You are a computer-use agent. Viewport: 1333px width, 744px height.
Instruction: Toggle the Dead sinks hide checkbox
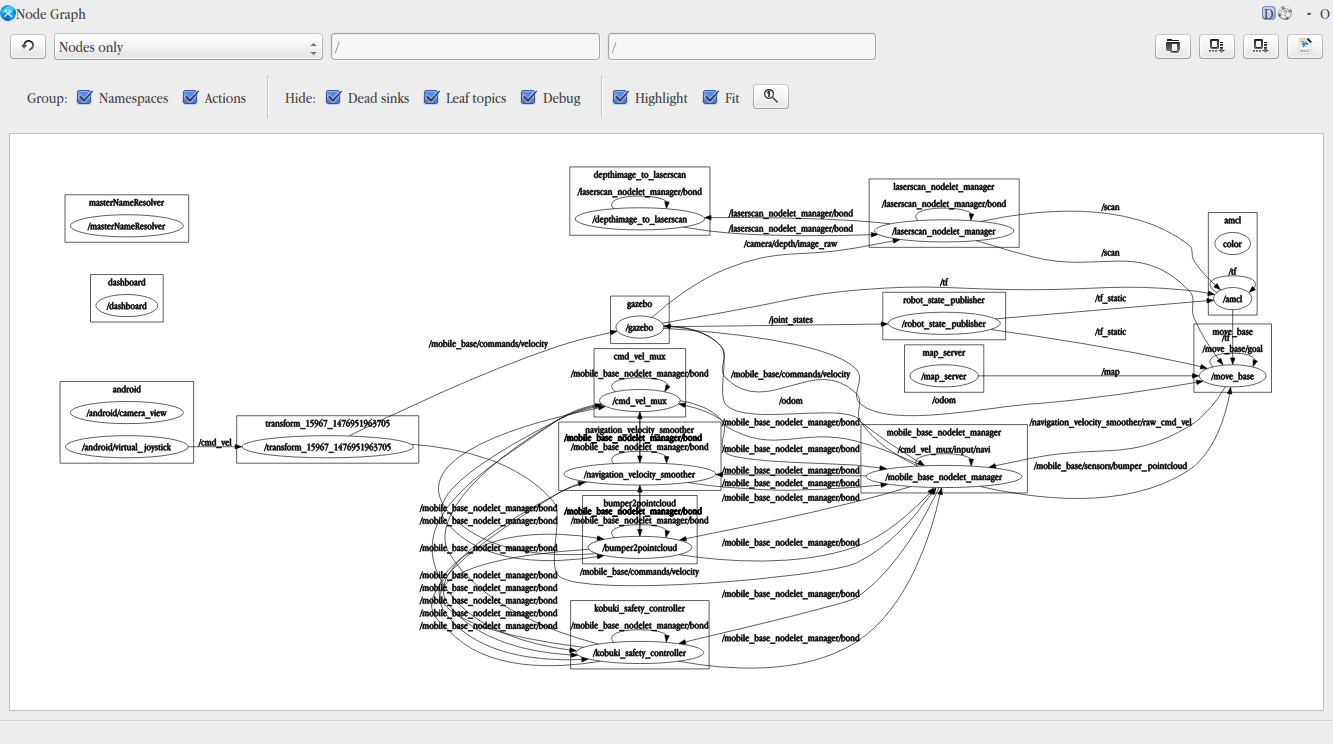[x=334, y=97]
